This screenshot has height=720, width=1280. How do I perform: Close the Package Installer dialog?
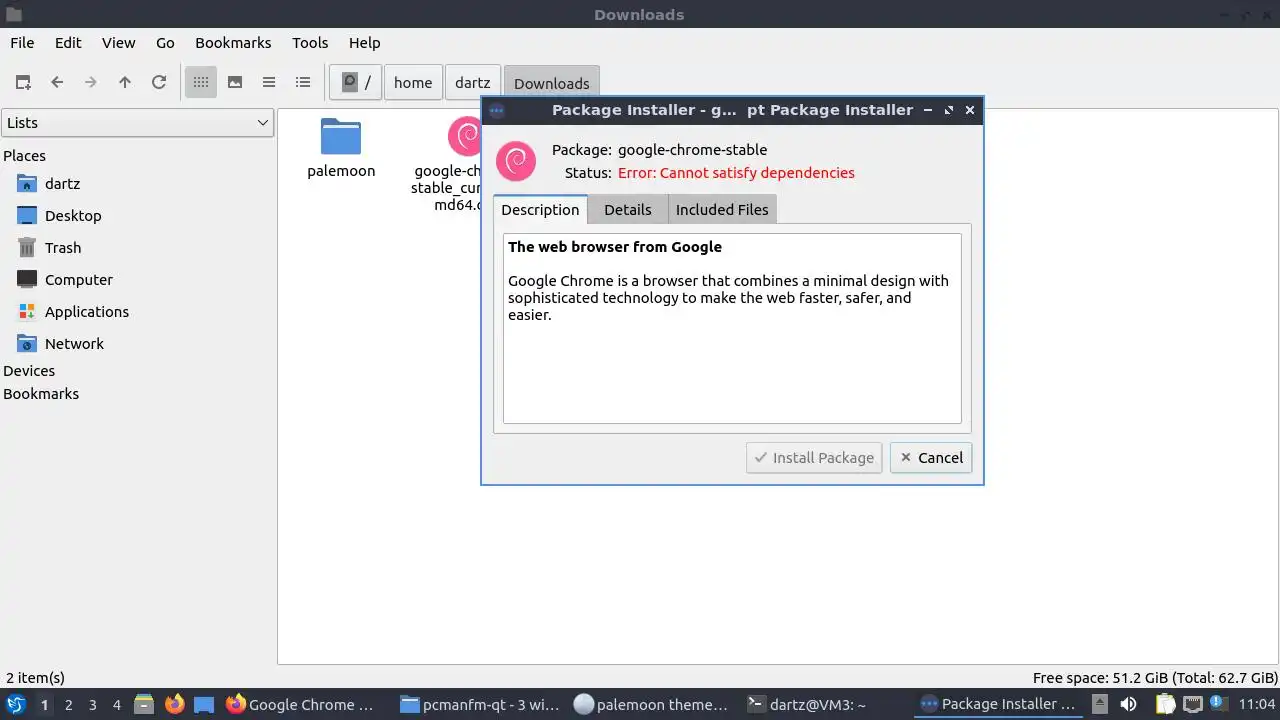970,110
